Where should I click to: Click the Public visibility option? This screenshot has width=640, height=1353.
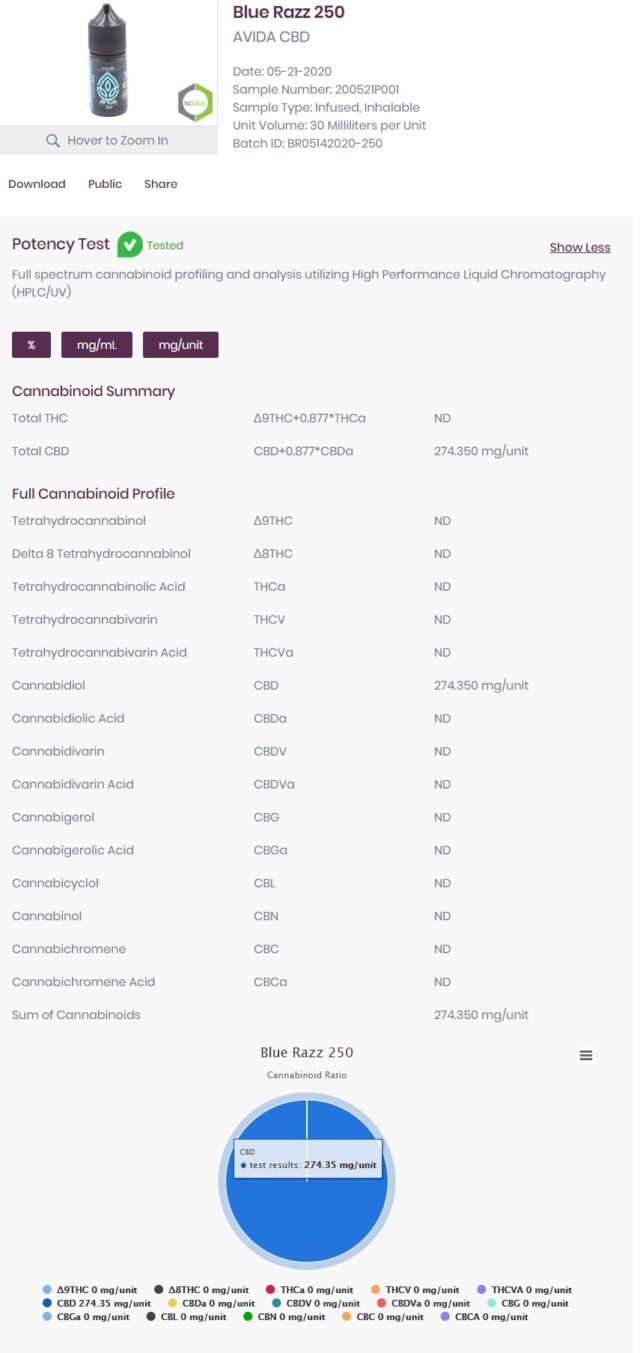click(105, 184)
